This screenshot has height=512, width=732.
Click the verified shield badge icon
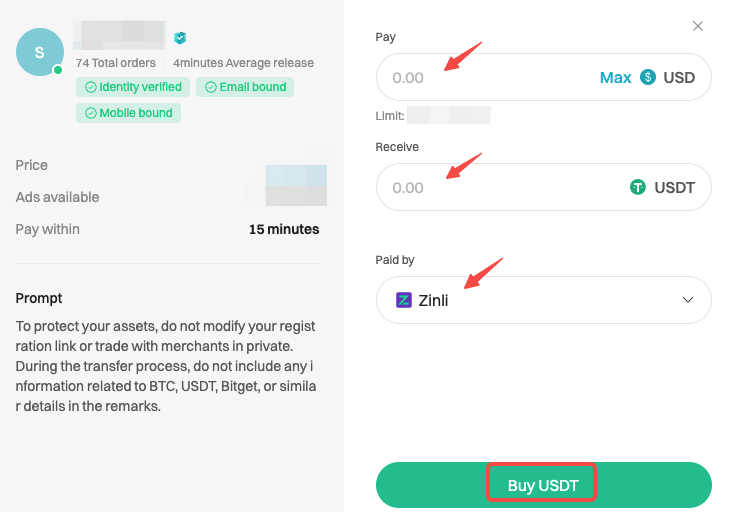point(180,38)
